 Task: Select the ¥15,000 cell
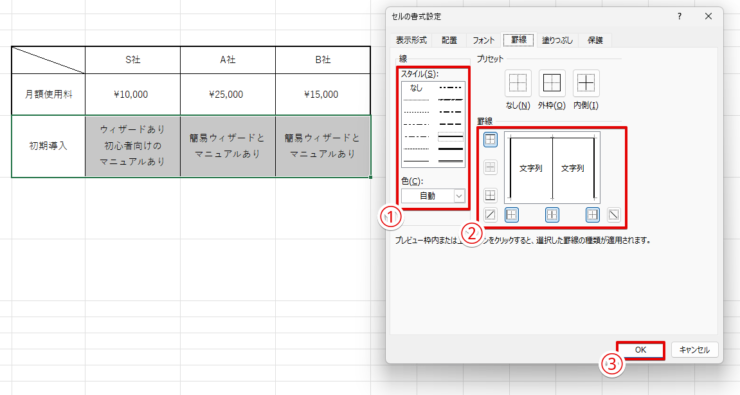(322, 94)
